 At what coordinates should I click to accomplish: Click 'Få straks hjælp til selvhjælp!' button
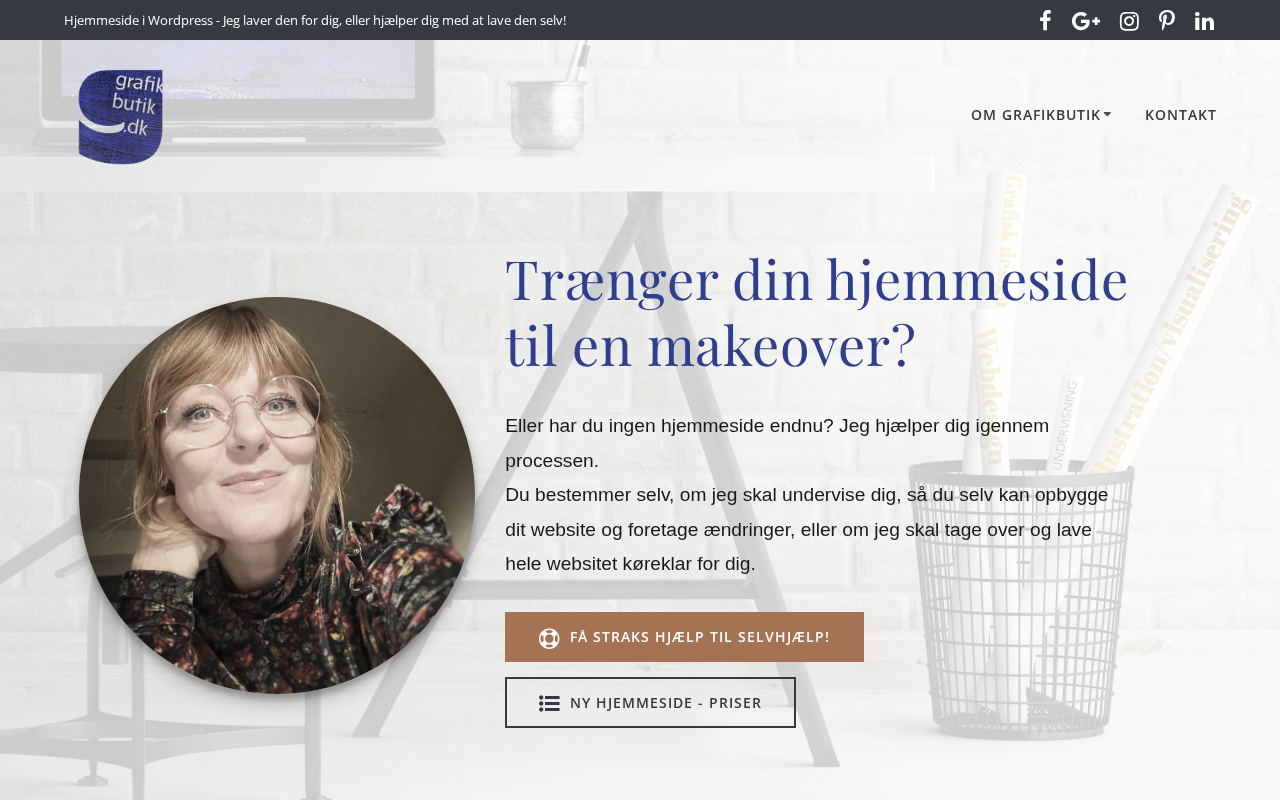point(684,637)
